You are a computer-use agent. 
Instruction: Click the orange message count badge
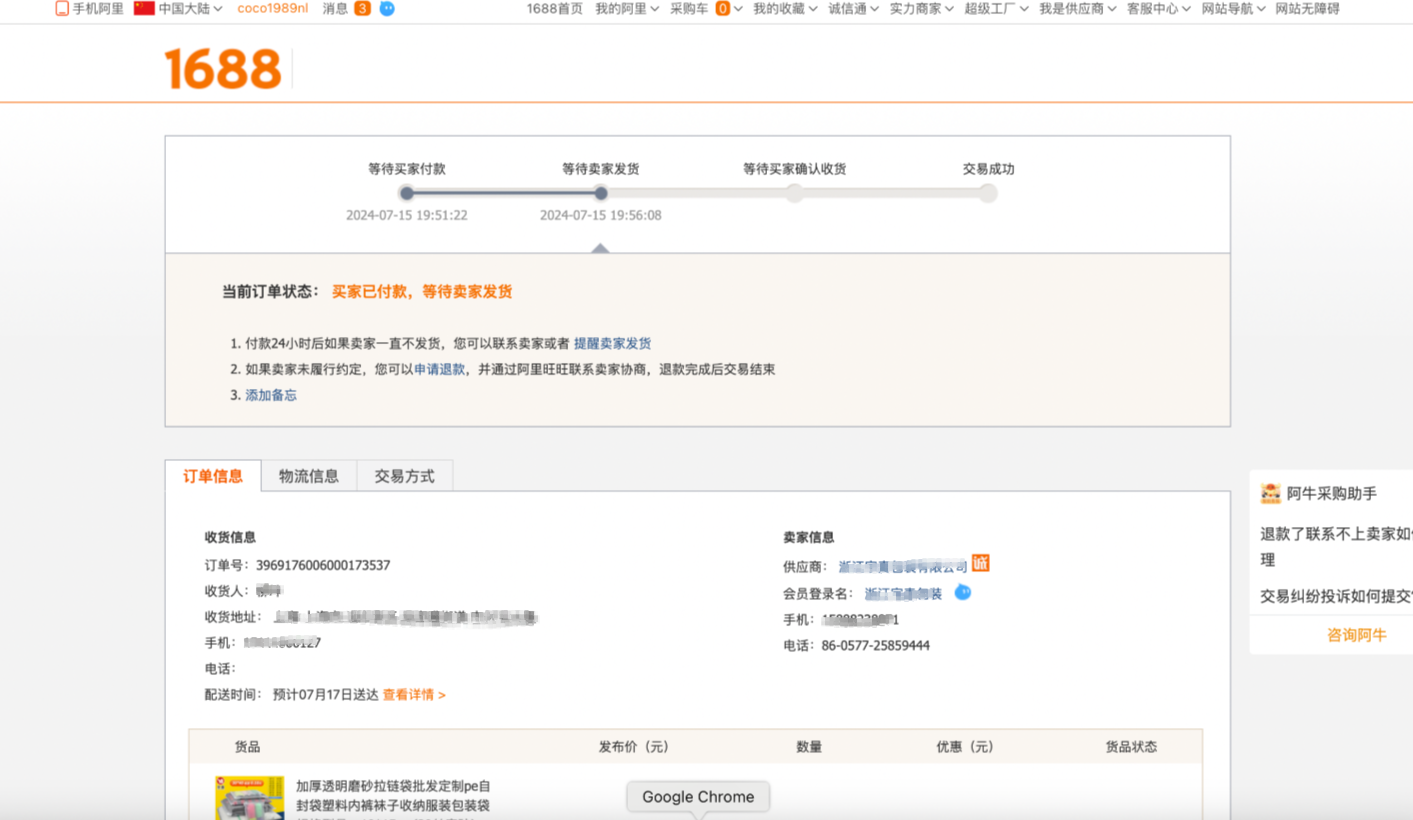(362, 9)
